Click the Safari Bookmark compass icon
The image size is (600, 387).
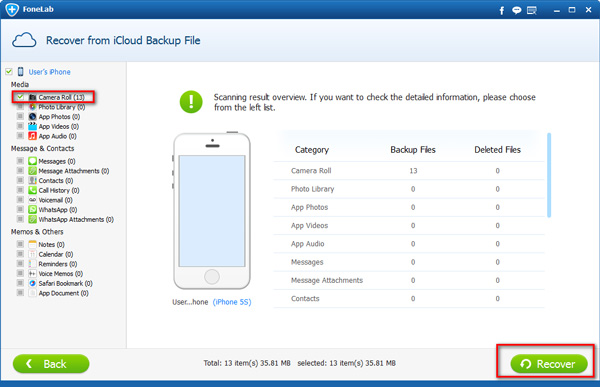pos(33,283)
